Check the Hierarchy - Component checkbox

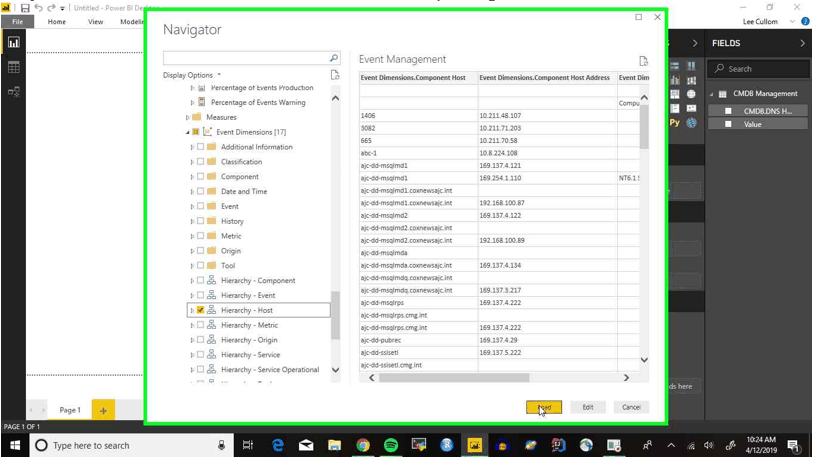click(x=200, y=280)
